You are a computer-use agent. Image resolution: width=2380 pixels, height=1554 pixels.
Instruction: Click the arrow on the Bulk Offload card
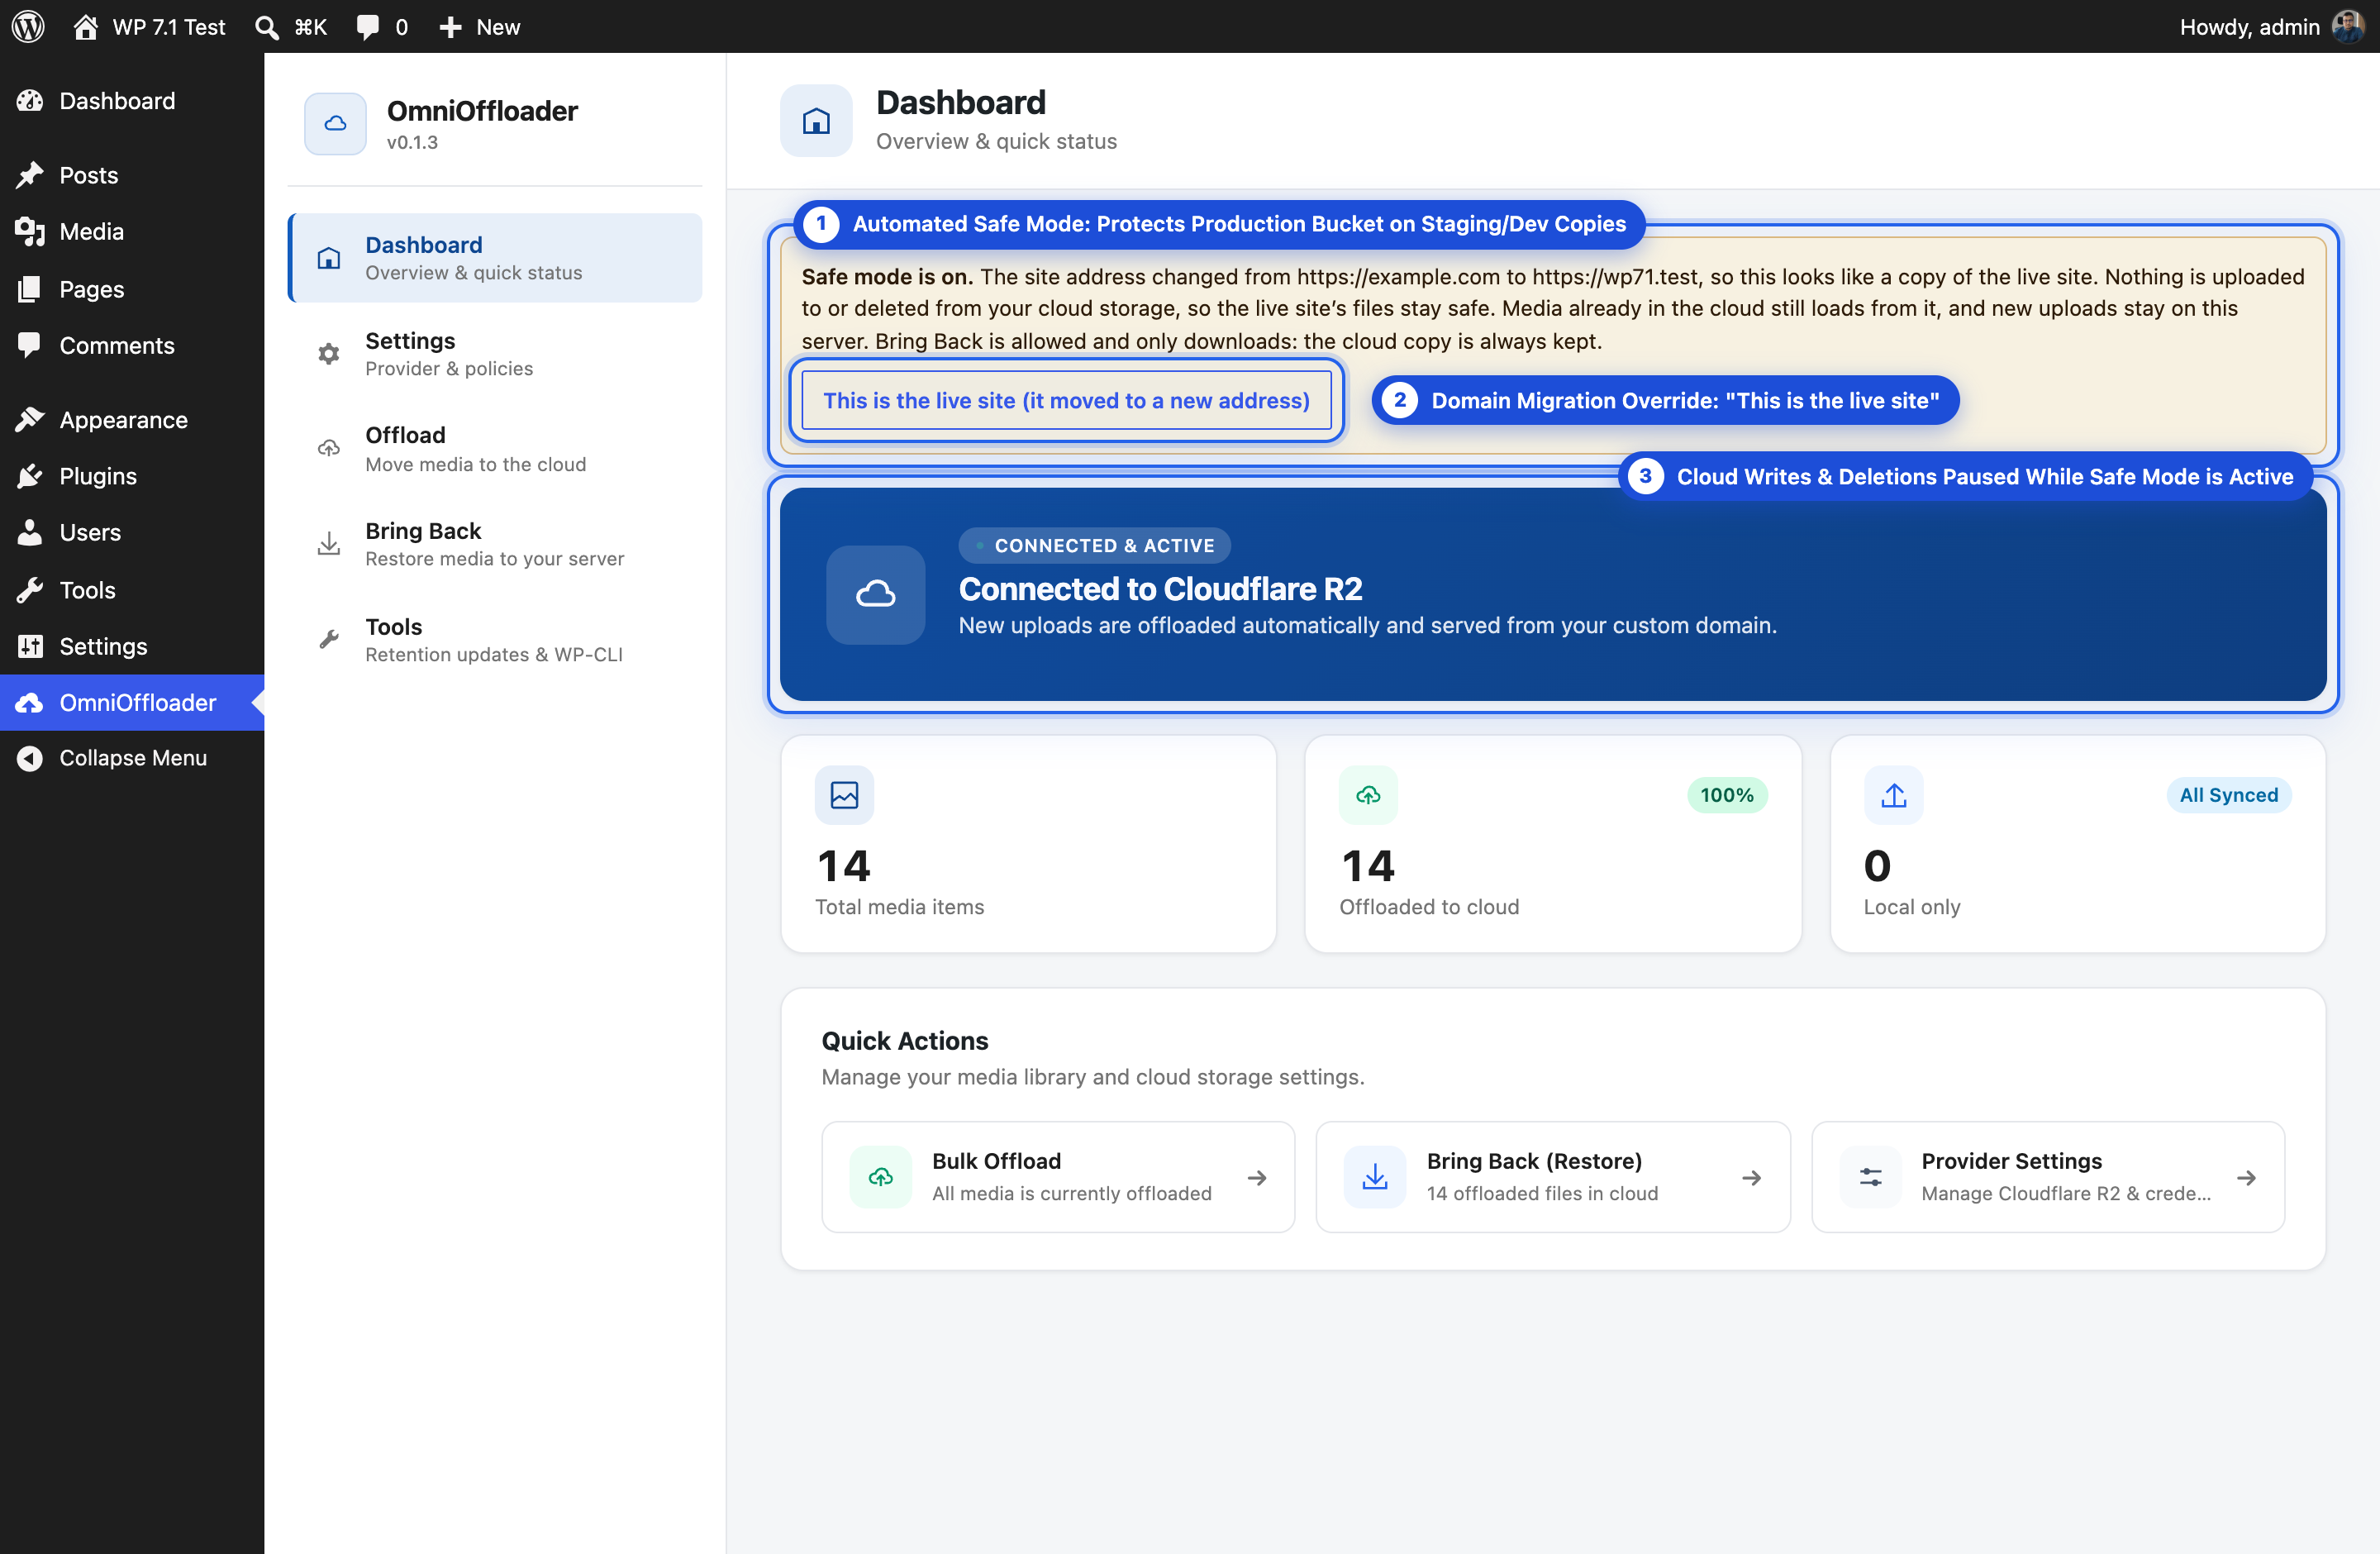(1257, 1178)
